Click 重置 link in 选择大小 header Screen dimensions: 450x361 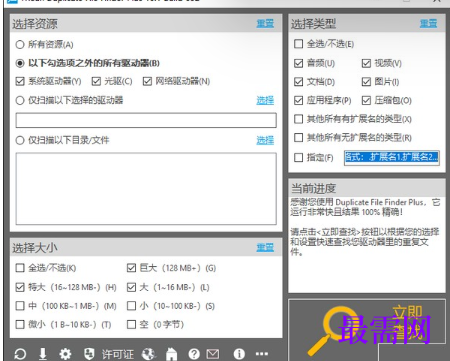point(265,248)
